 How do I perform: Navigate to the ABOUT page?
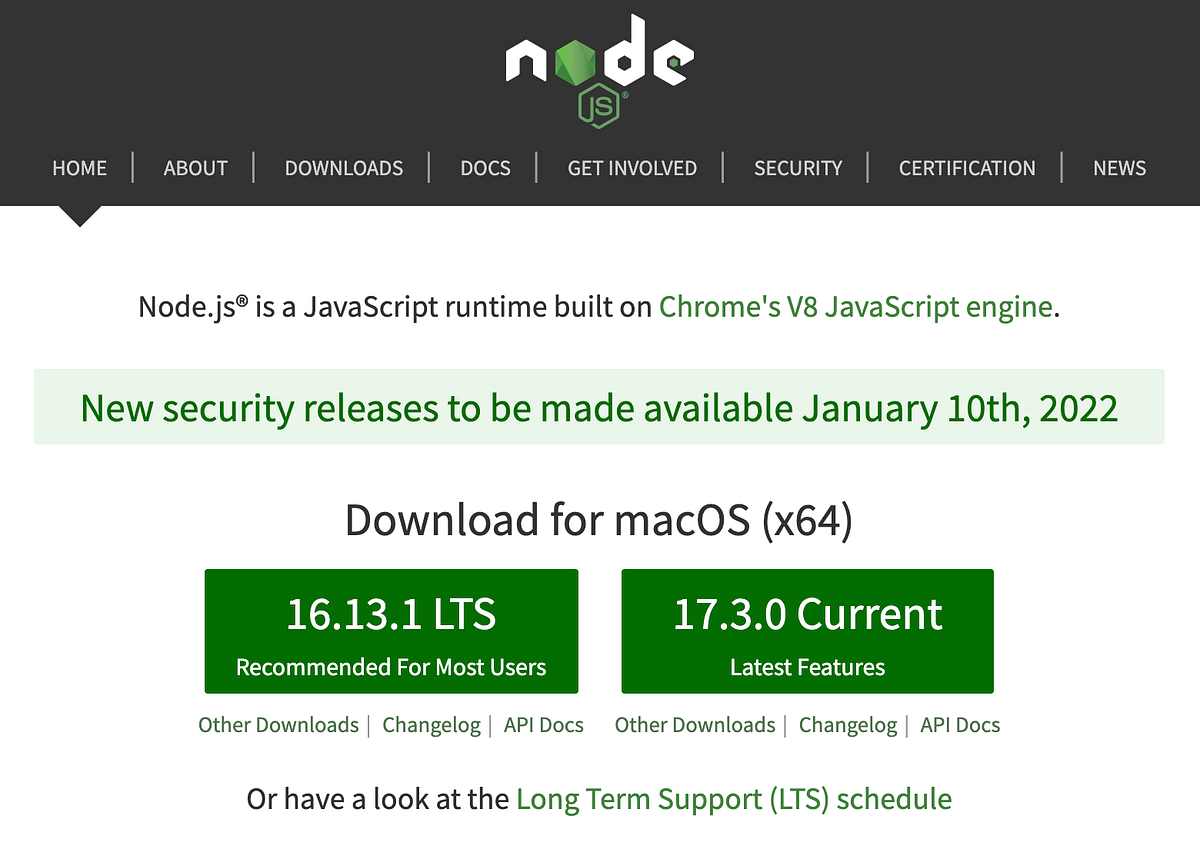click(x=195, y=168)
